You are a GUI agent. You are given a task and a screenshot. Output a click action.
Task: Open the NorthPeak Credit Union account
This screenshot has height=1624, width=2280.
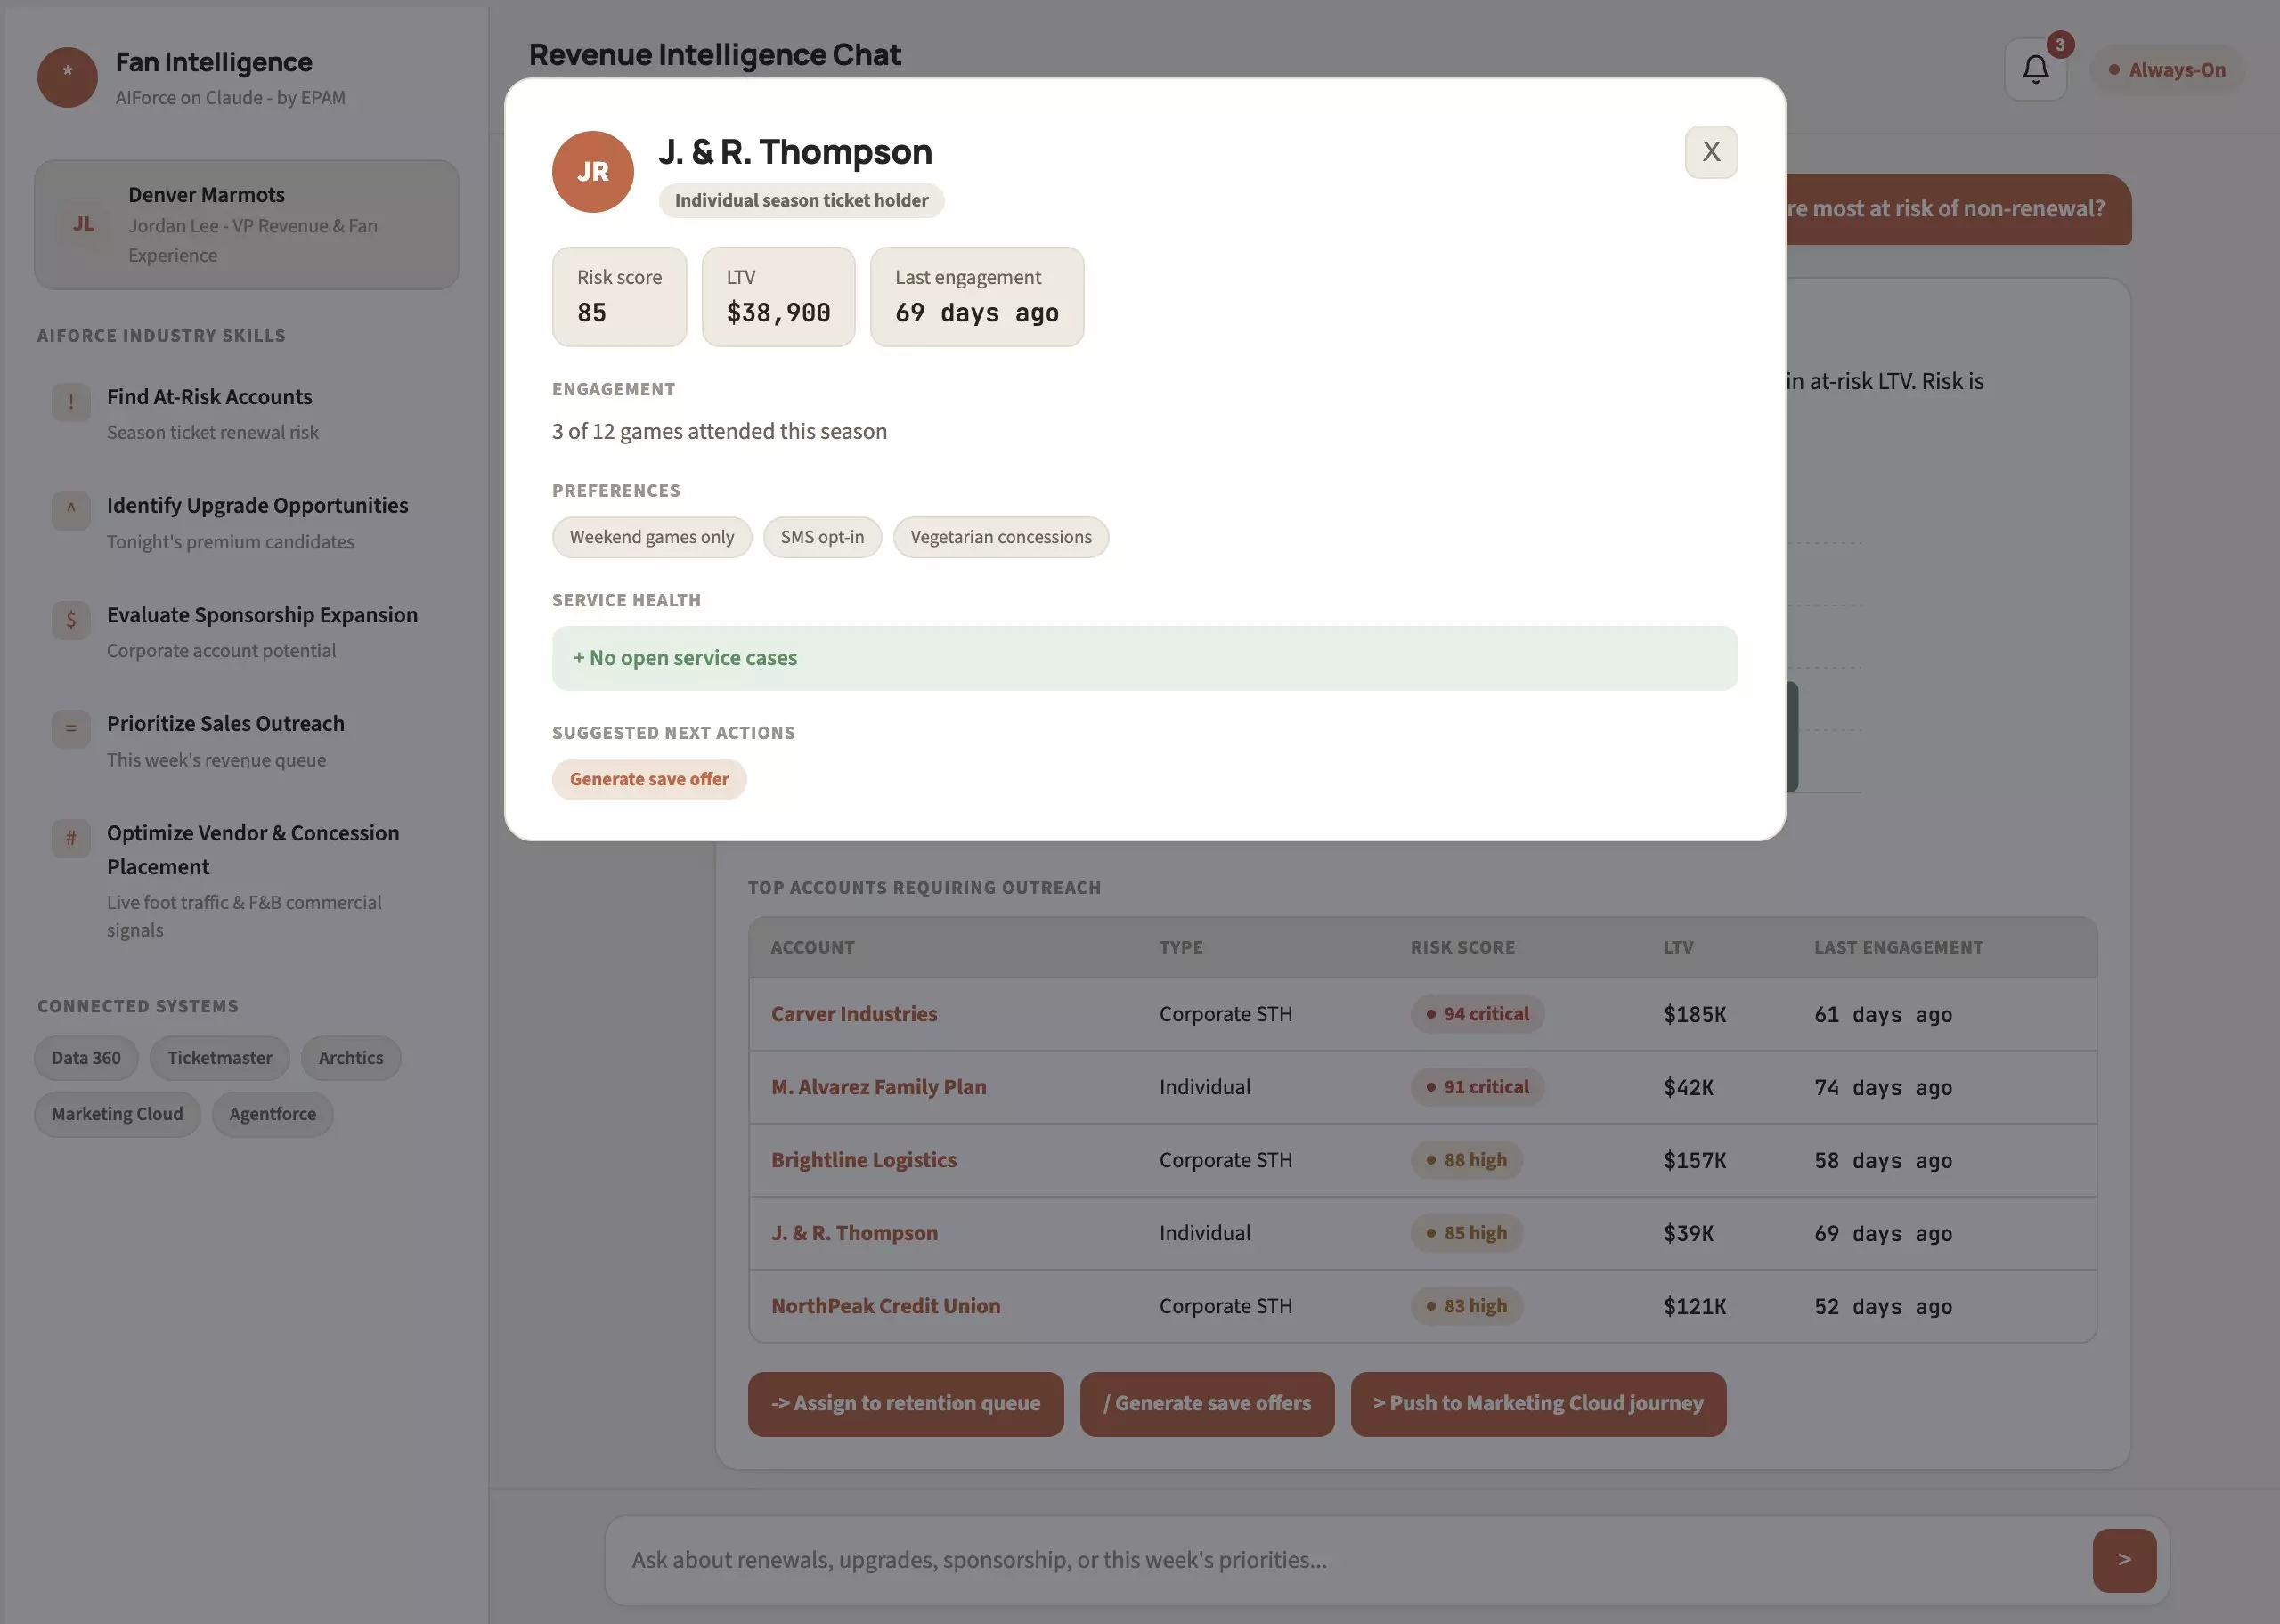885,1306
